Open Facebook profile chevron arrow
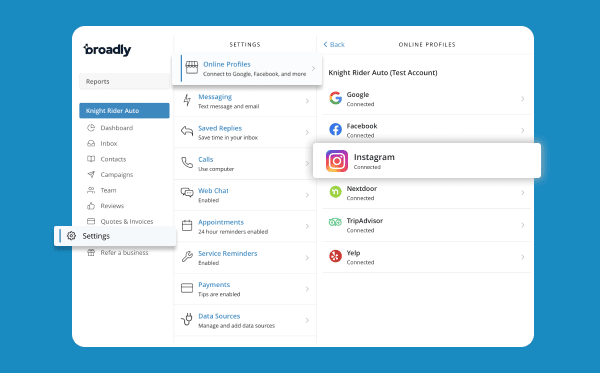This screenshot has height=373, width=600. point(523,130)
